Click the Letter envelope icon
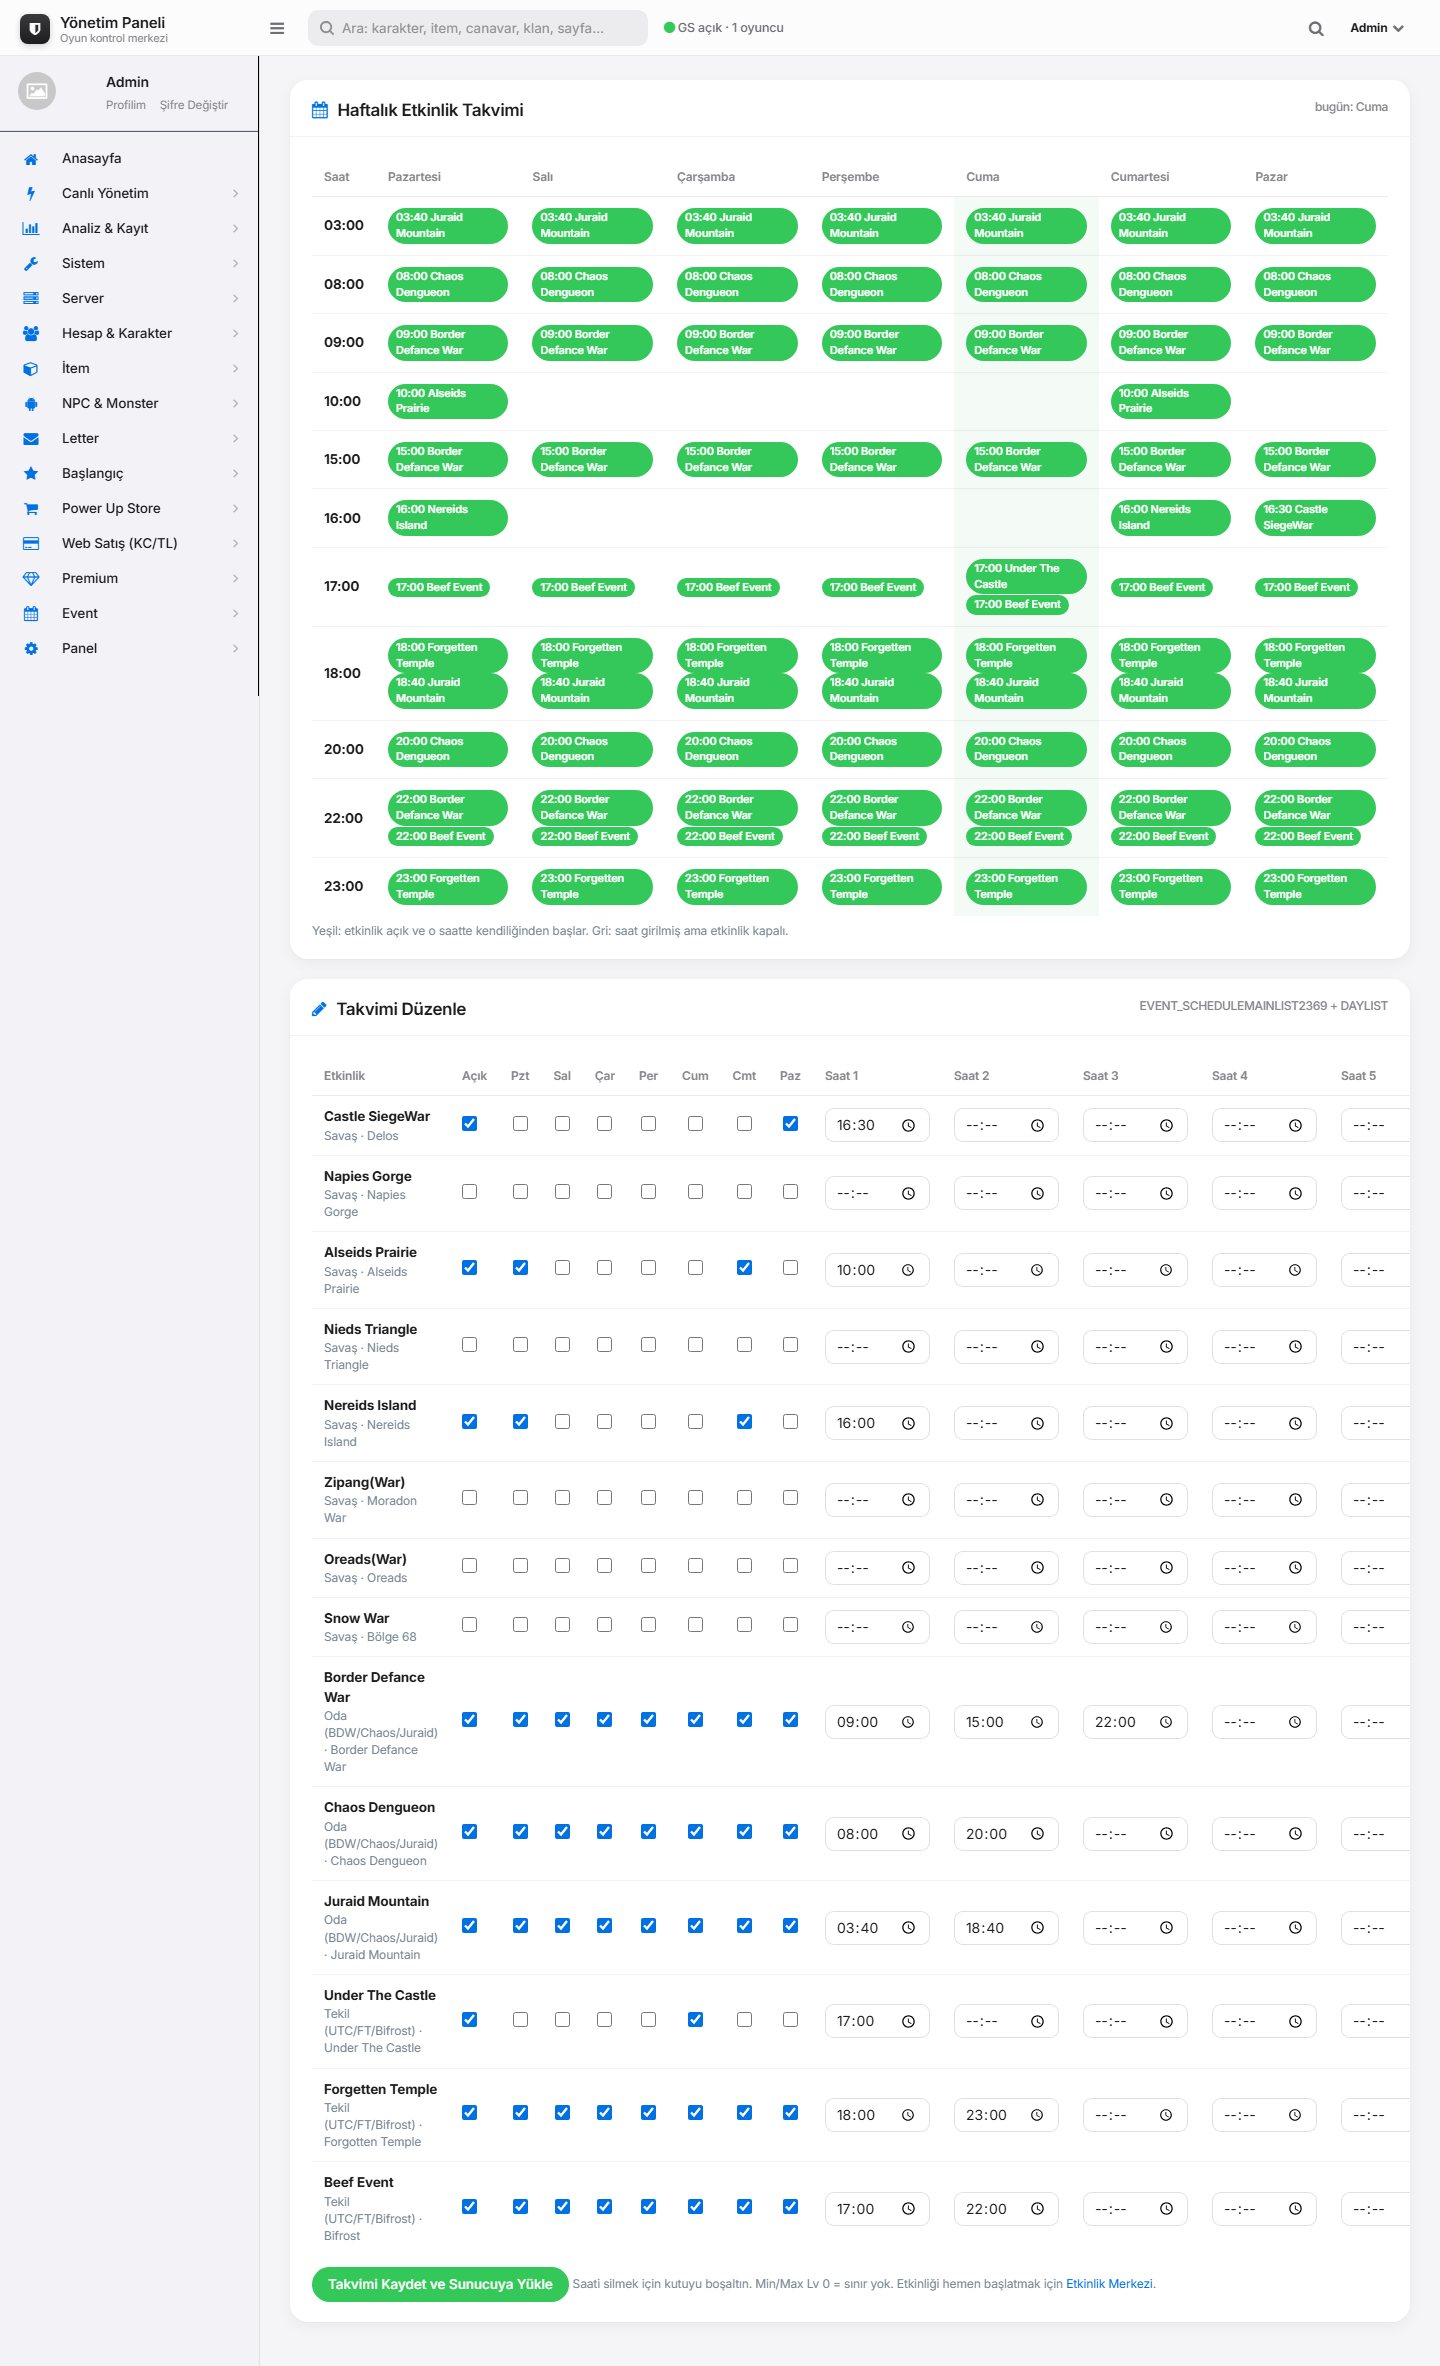The image size is (1440, 2366). 31,439
